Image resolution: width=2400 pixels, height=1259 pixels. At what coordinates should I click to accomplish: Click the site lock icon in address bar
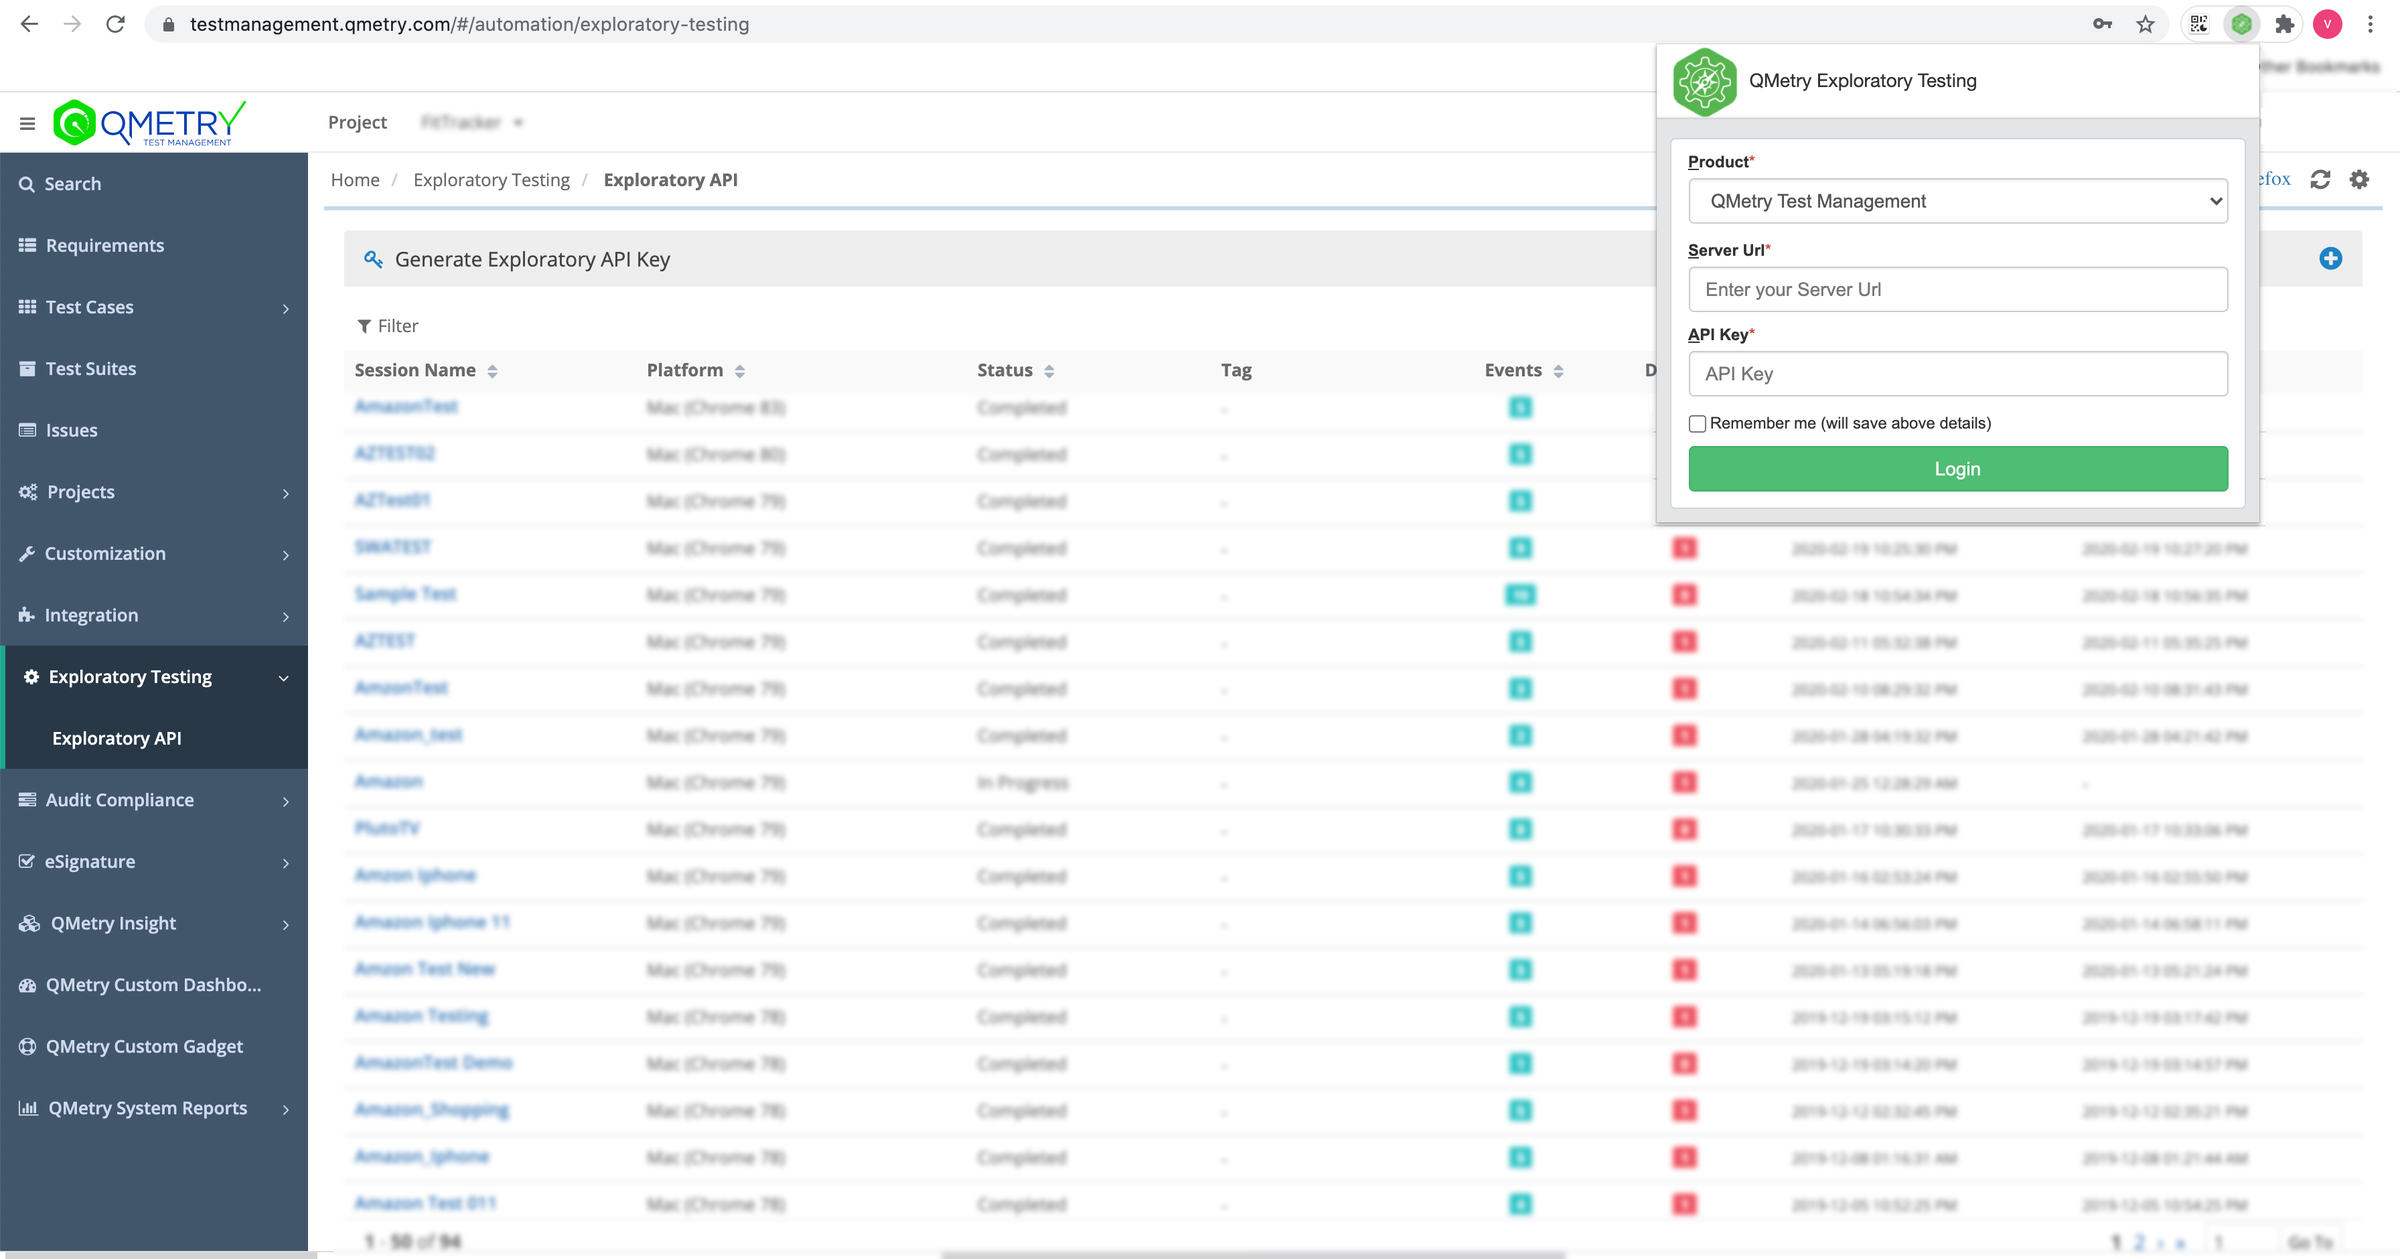(168, 24)
